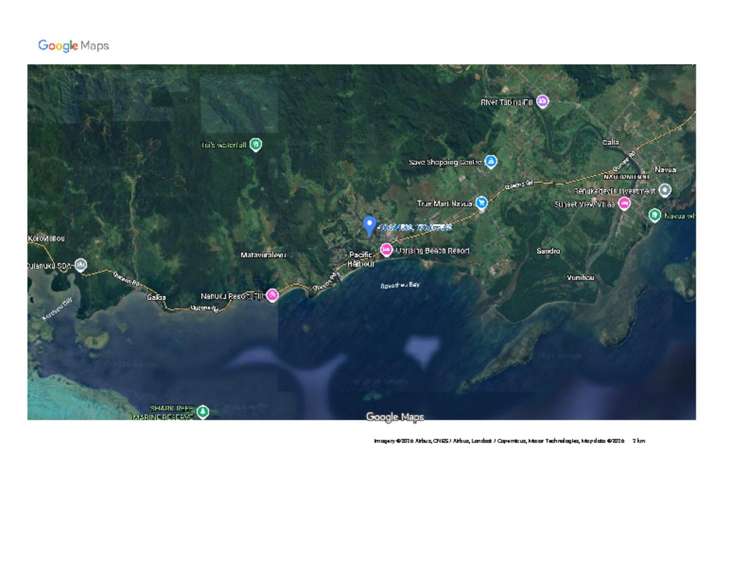The image size is (749, 579).
Task: Click the Uprising Beach Resort label
Action: coord(433,250)
